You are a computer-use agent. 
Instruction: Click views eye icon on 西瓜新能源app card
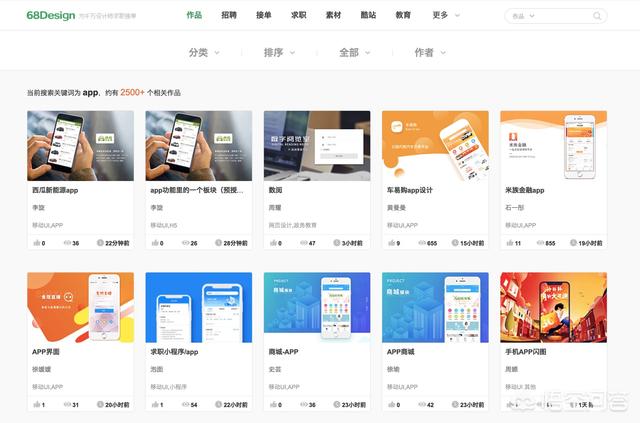click(x=67, y=243)
